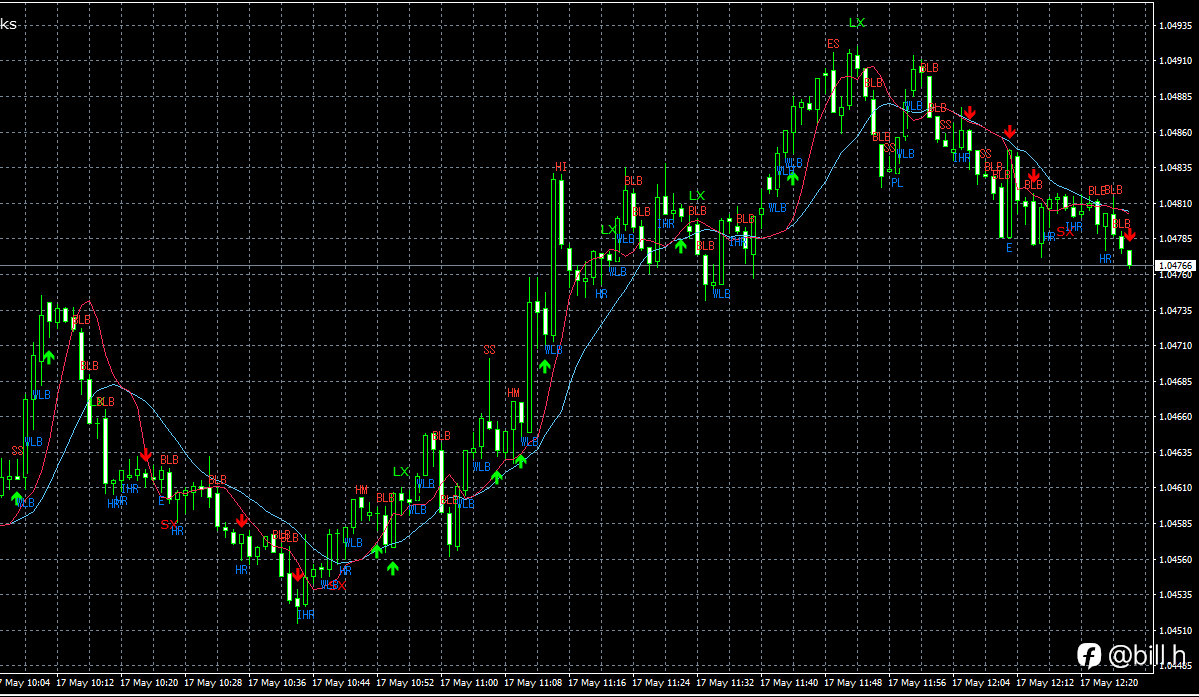1199x697 pixels.
Task: Click the 1.04735 price axis label
Action: [x=1176, y=311]
